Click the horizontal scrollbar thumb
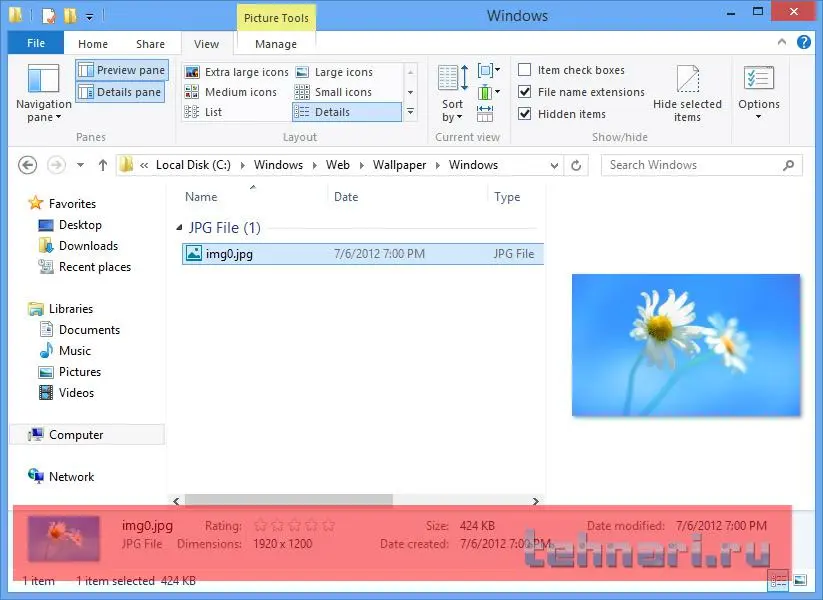 [x=289, y=500]
